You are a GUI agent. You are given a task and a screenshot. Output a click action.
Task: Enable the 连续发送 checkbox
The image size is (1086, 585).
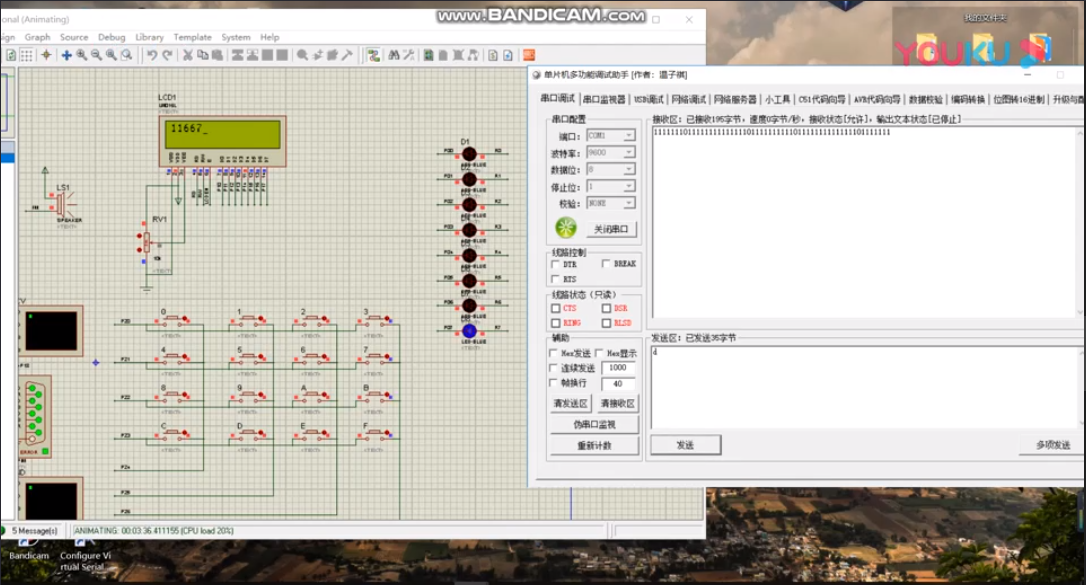coord(553,368)
